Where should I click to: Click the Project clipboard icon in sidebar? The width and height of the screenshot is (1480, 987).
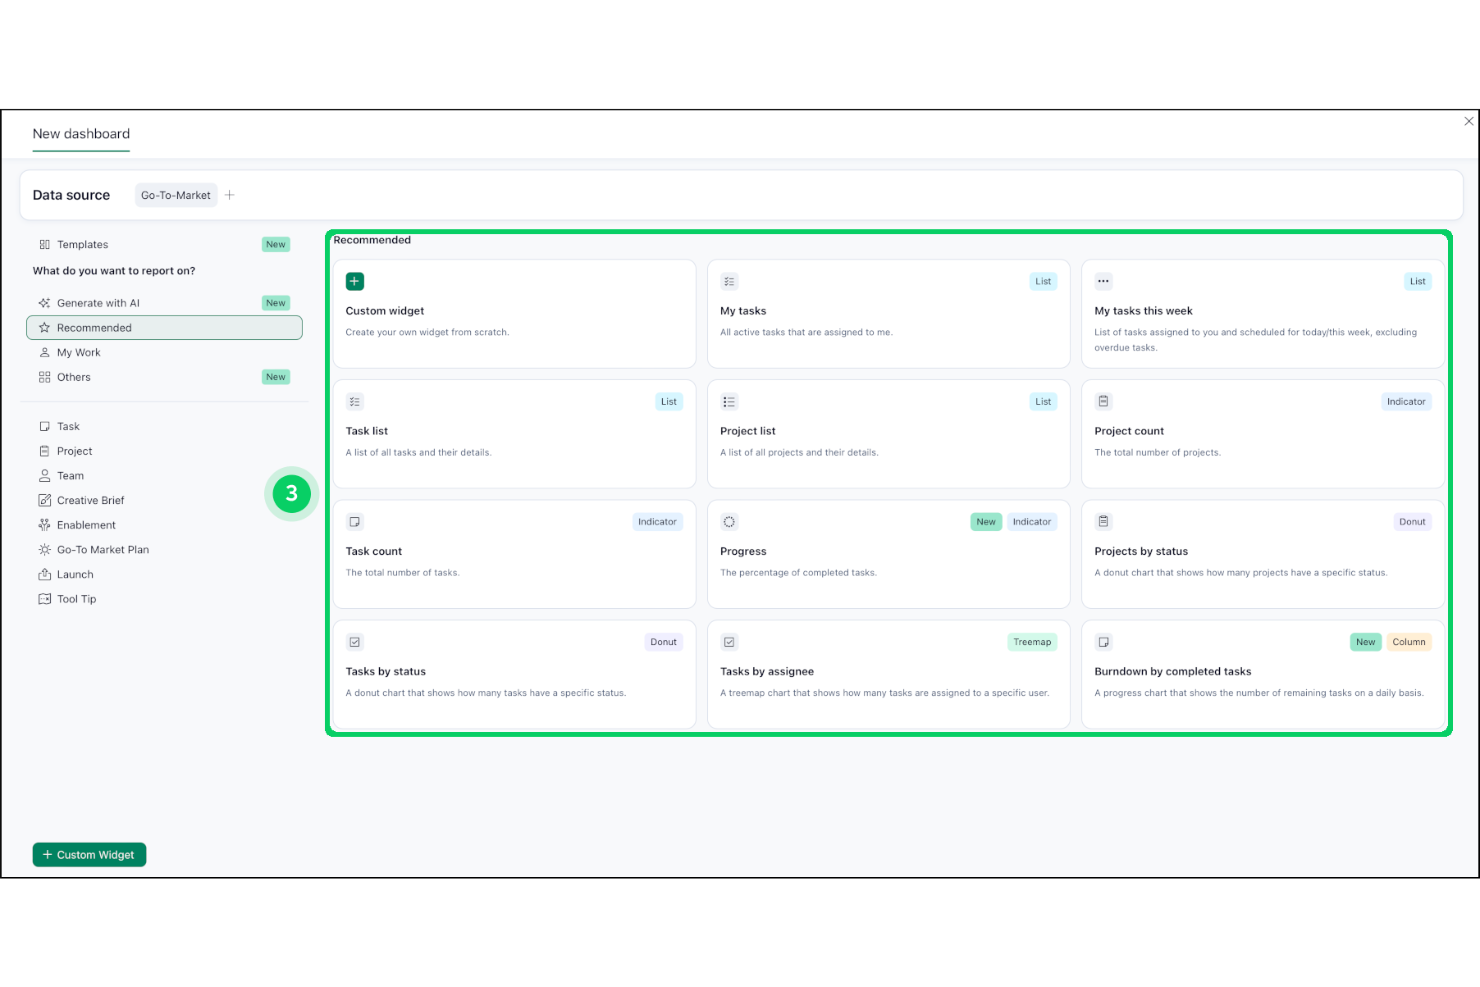click(44, 451)
